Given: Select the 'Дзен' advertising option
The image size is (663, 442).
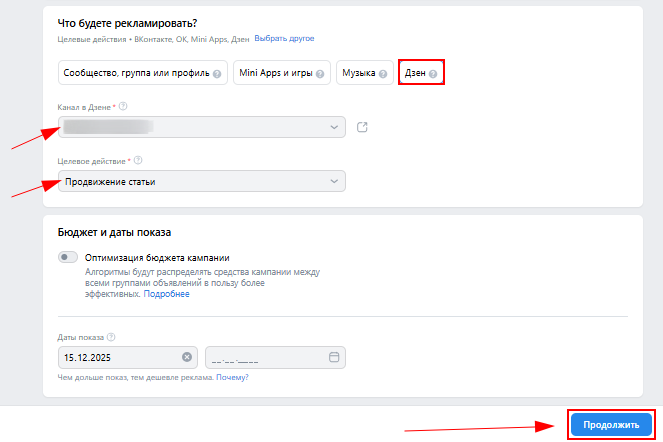Looking at the screenshot, I should click(x=420, y=73).
